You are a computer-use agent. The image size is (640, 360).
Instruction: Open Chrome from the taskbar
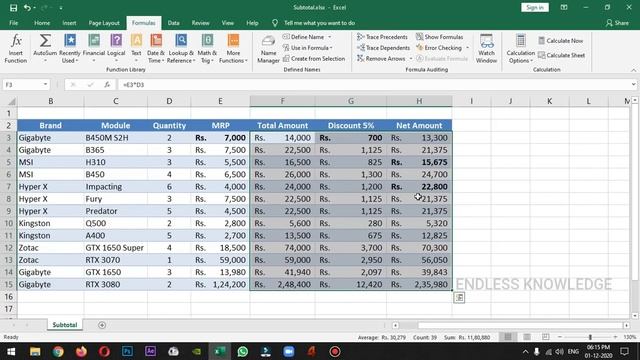coord(58,351)
